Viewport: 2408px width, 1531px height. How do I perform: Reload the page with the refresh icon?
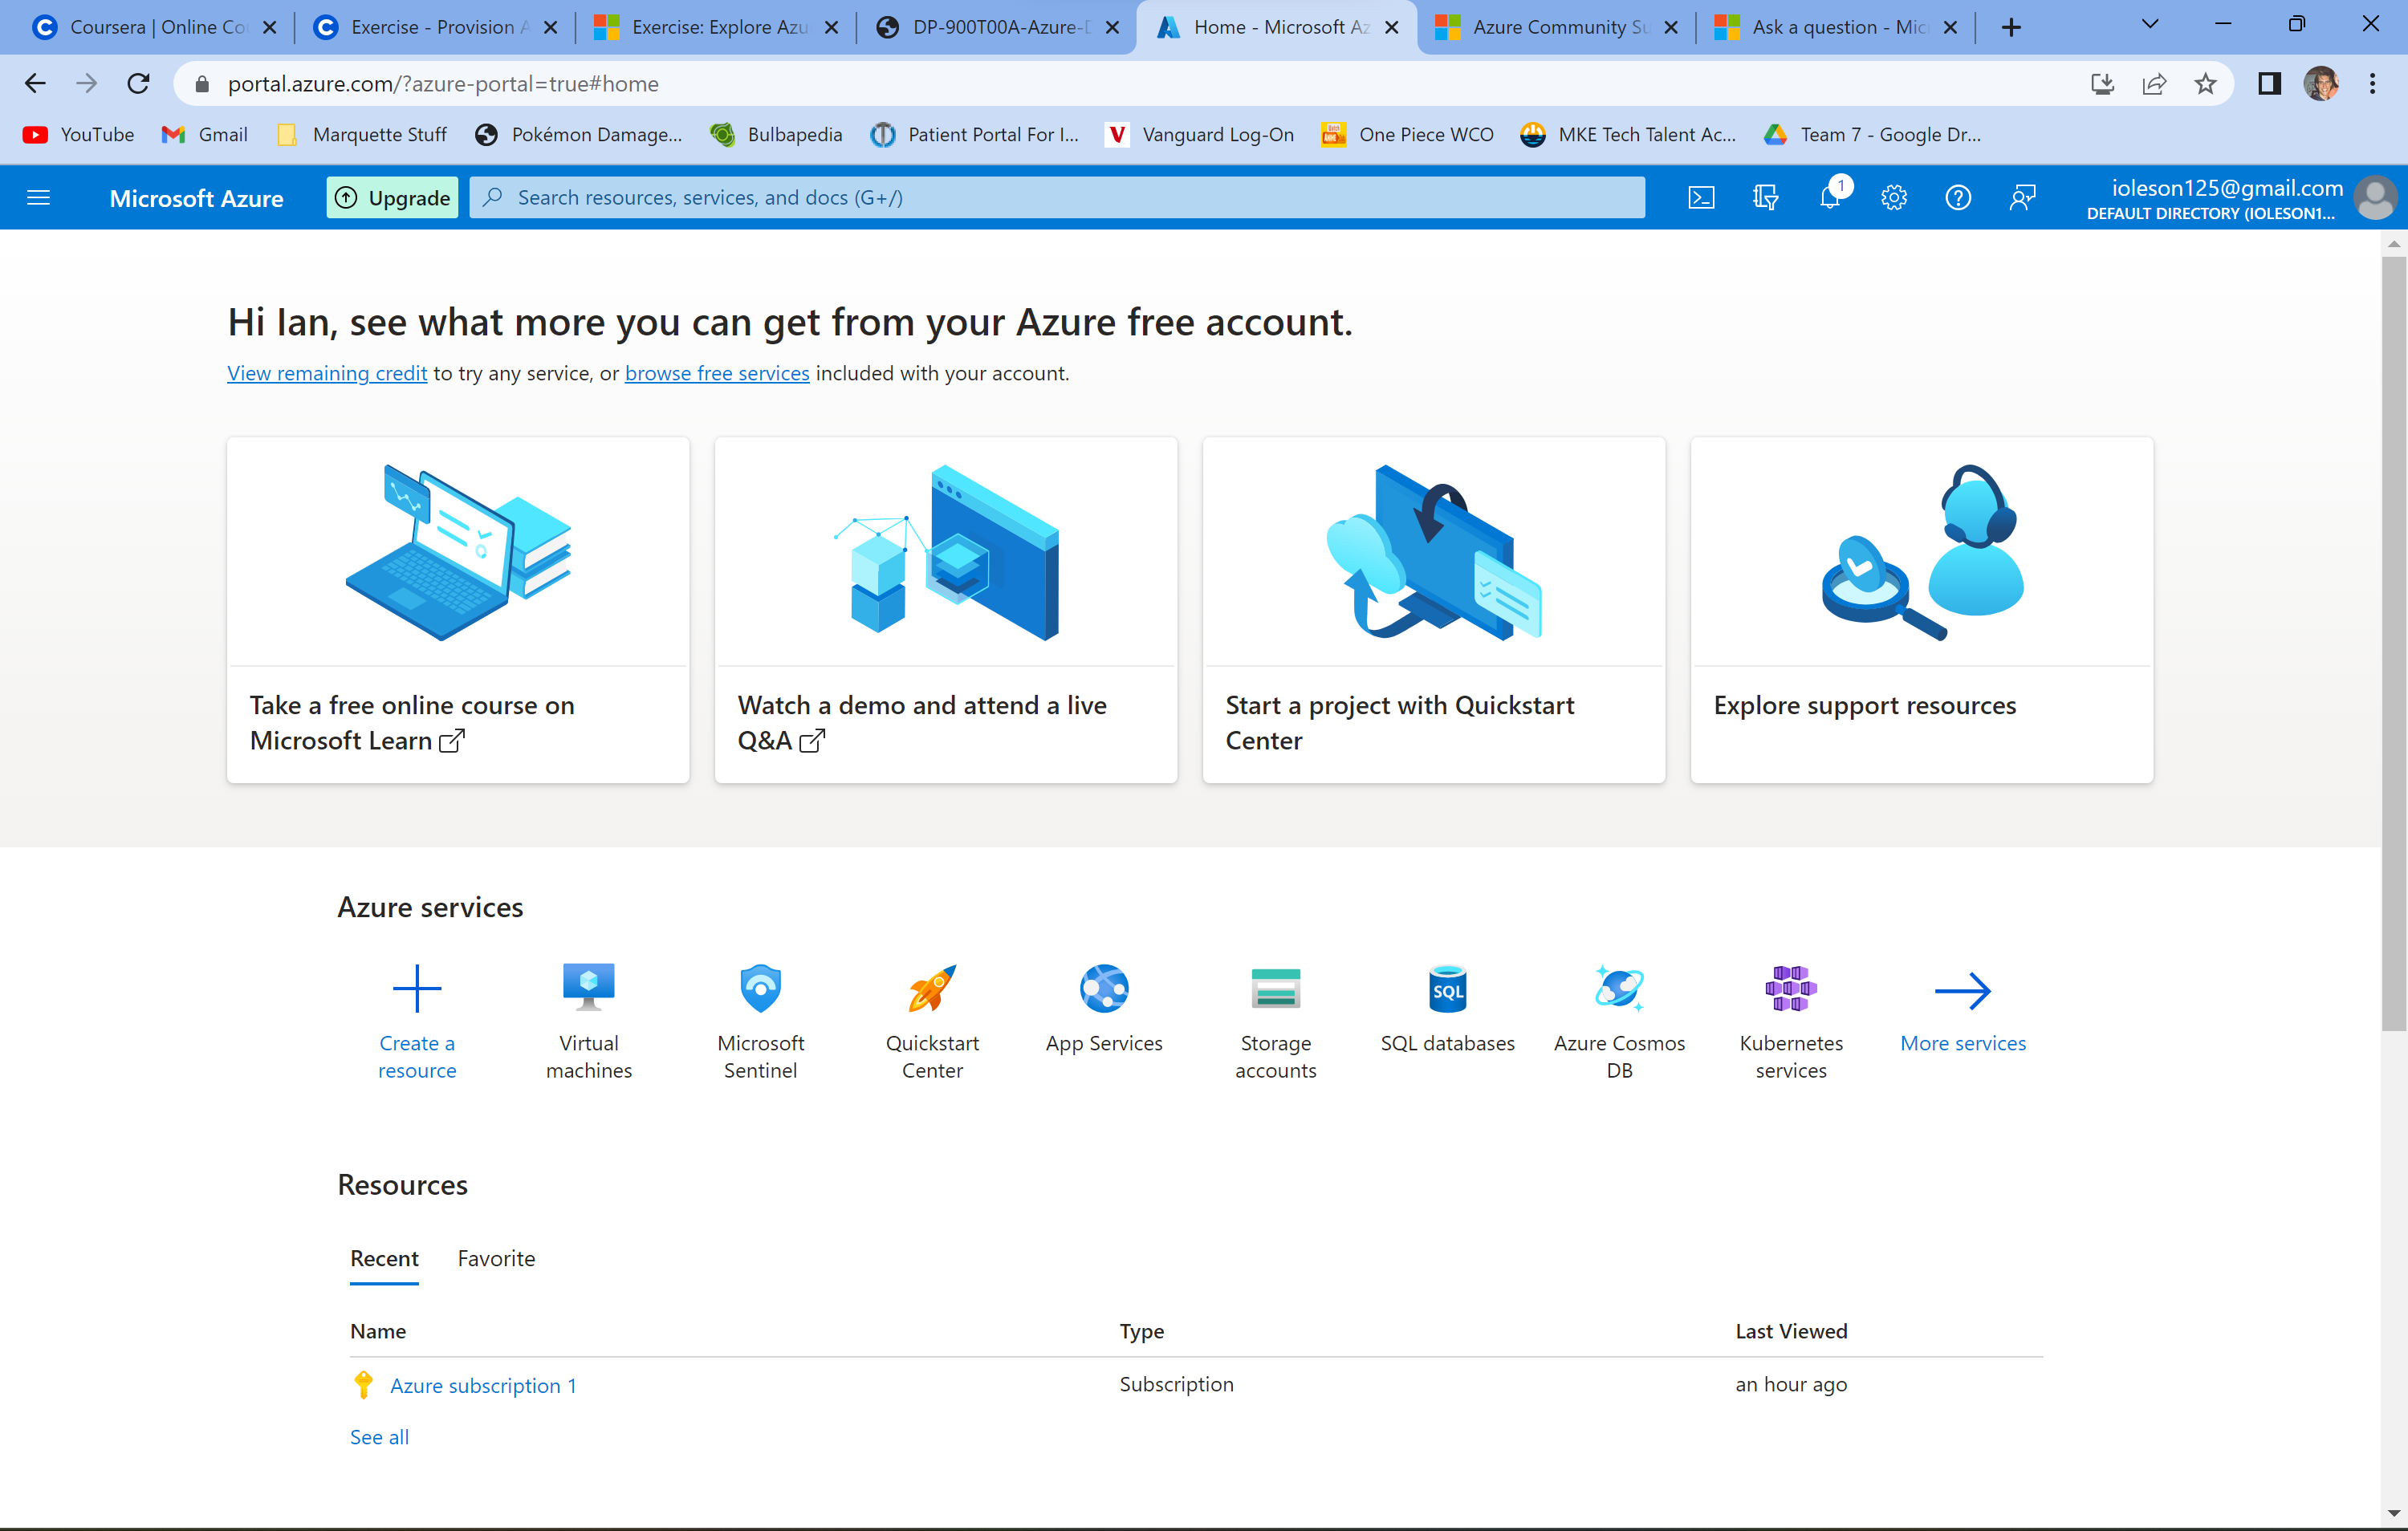138,83
